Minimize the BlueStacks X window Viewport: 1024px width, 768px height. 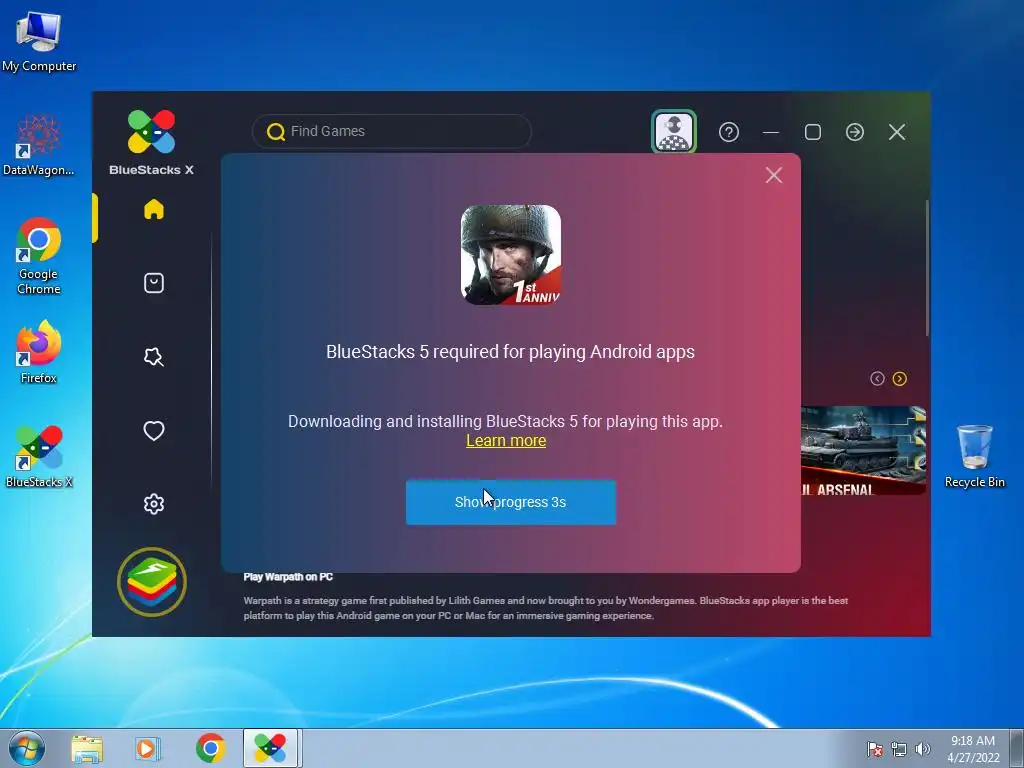(x=771, y=133)
